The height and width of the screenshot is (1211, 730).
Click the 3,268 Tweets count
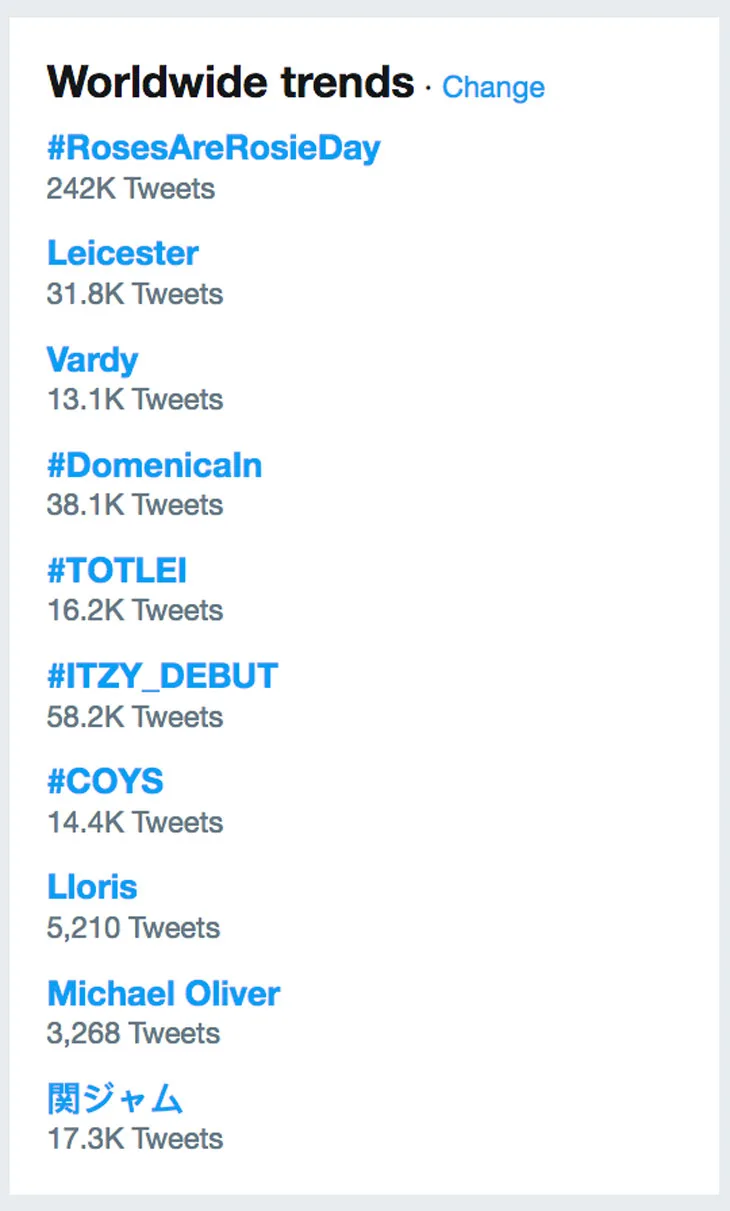133,1033
